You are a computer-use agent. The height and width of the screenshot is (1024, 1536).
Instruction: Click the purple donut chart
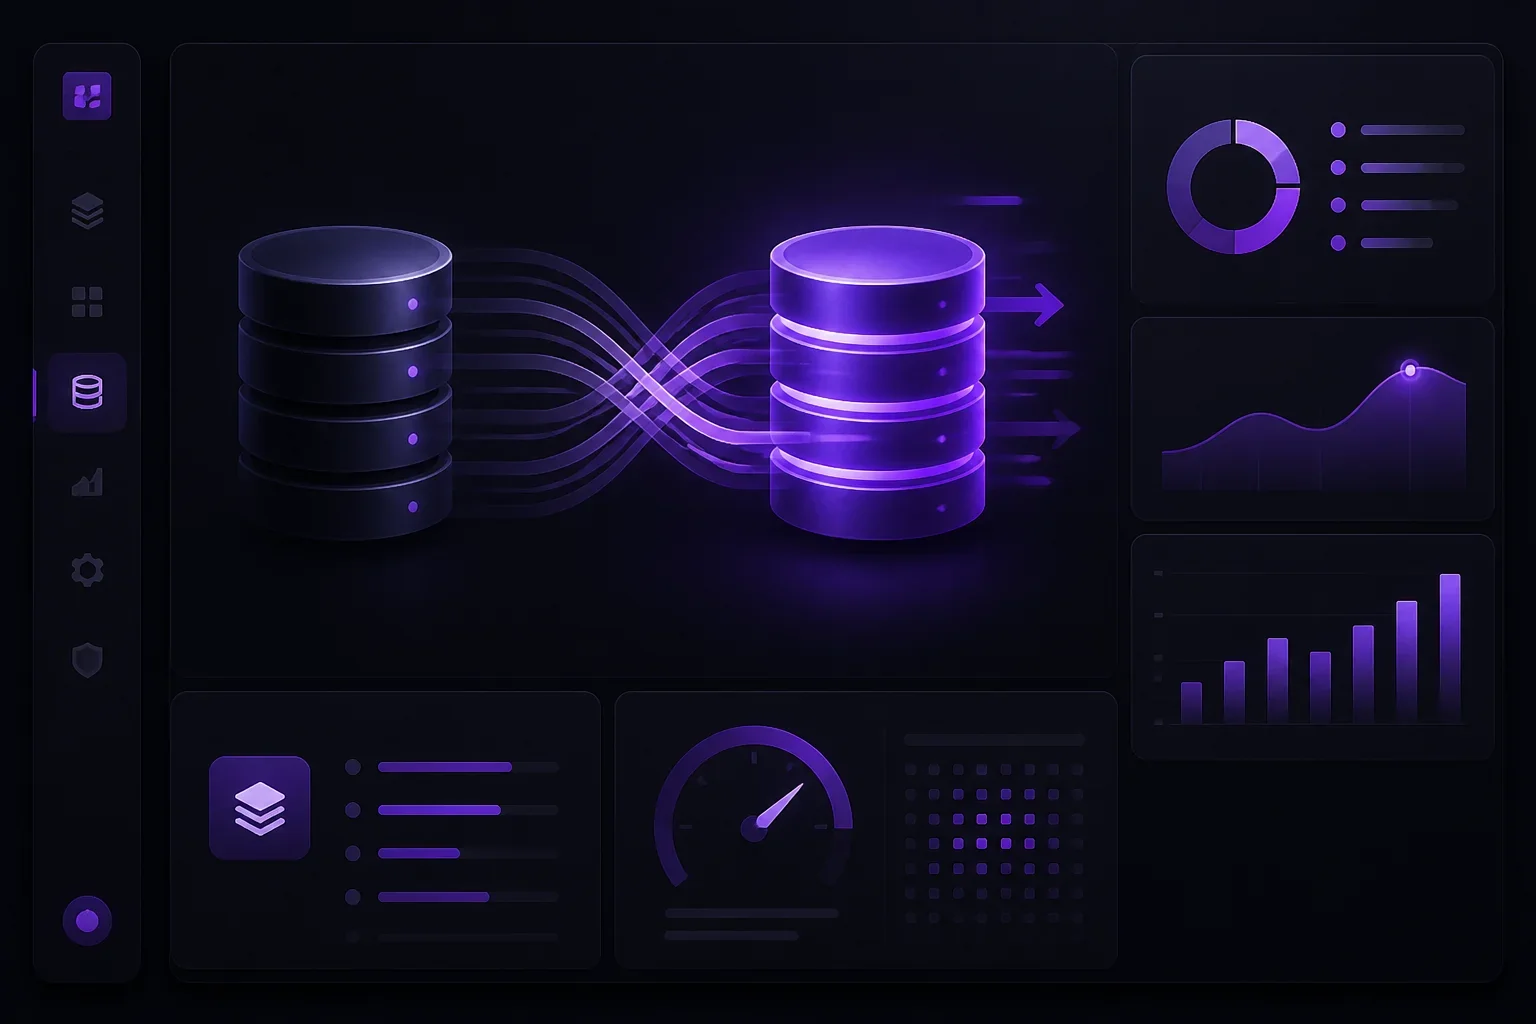[x=1233, y=187]
